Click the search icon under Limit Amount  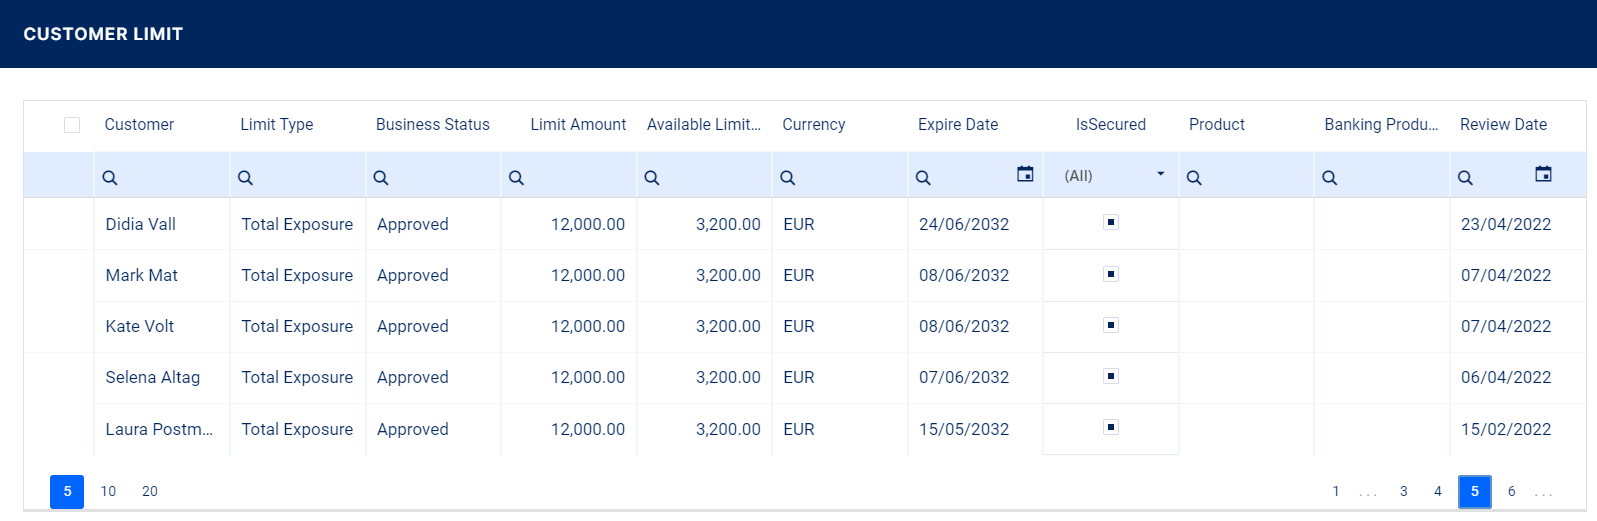coord(516,178)
